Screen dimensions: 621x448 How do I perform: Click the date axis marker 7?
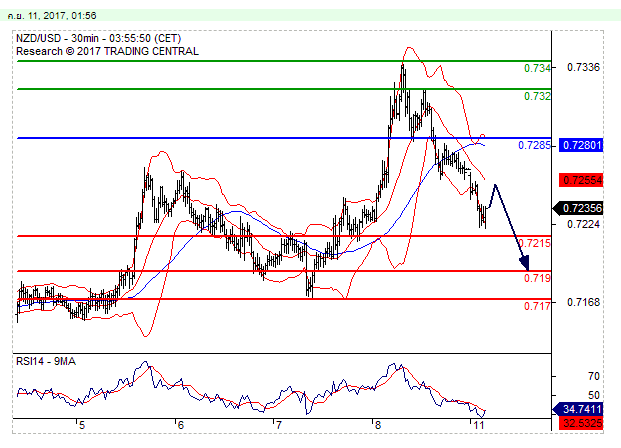click(x=279, y=426)
